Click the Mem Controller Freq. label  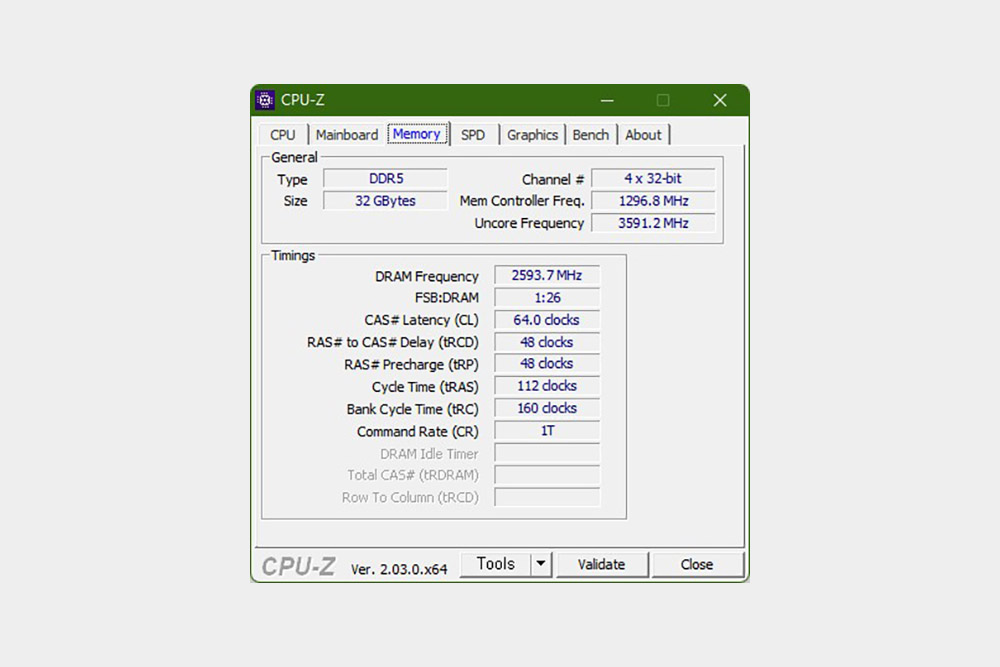point(522,202)
